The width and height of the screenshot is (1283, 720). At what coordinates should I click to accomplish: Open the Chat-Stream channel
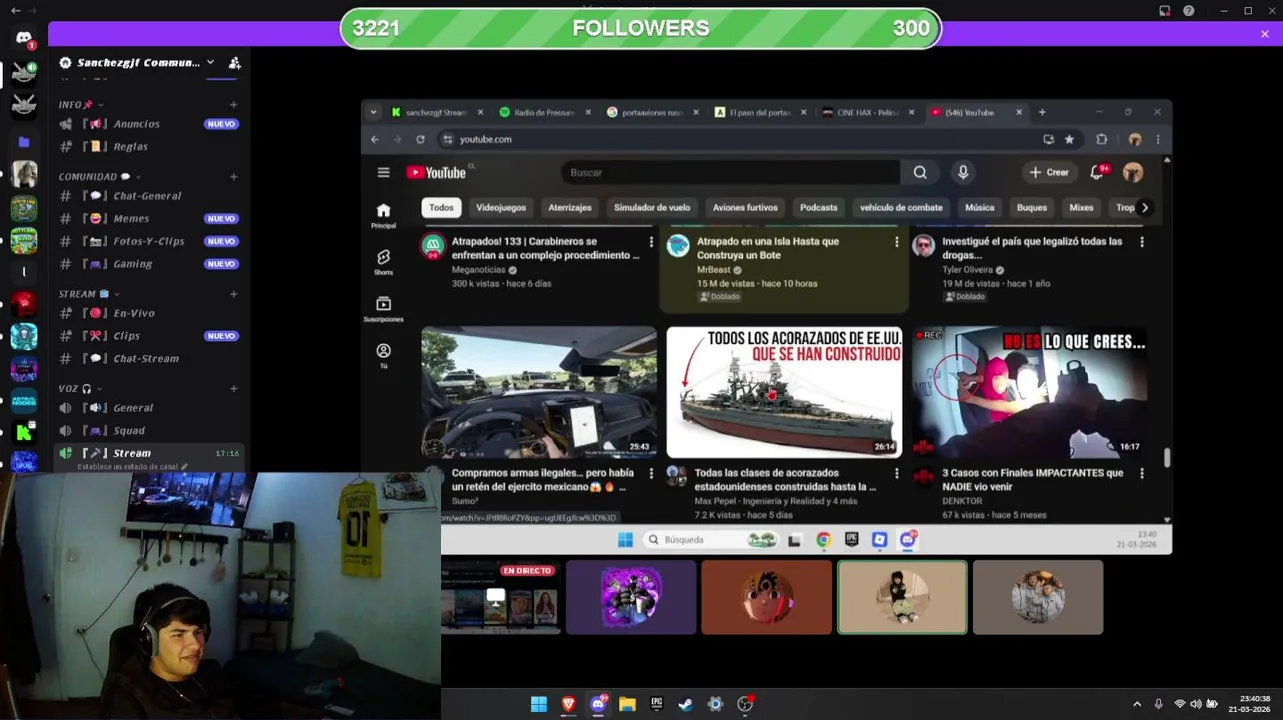coord(148,358)
